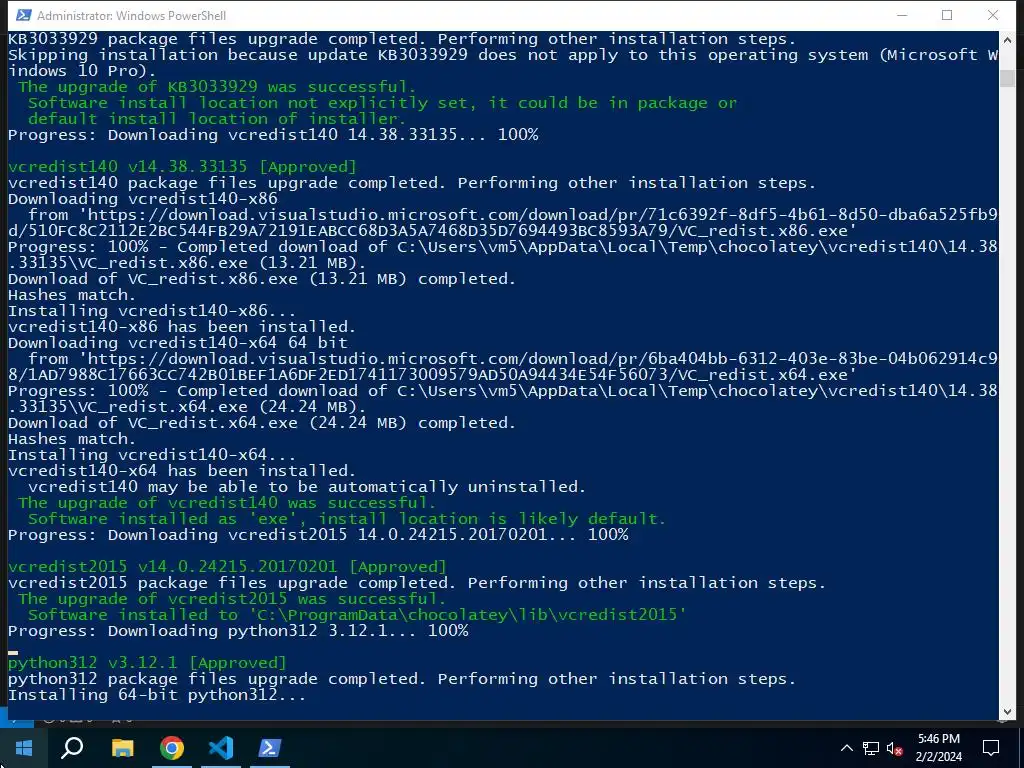Image resolution: width=1024 pixels, height=768 pixels.
Task: Click 'Installing vcredist140-x86...' line
Action: [x=152, y=311]
